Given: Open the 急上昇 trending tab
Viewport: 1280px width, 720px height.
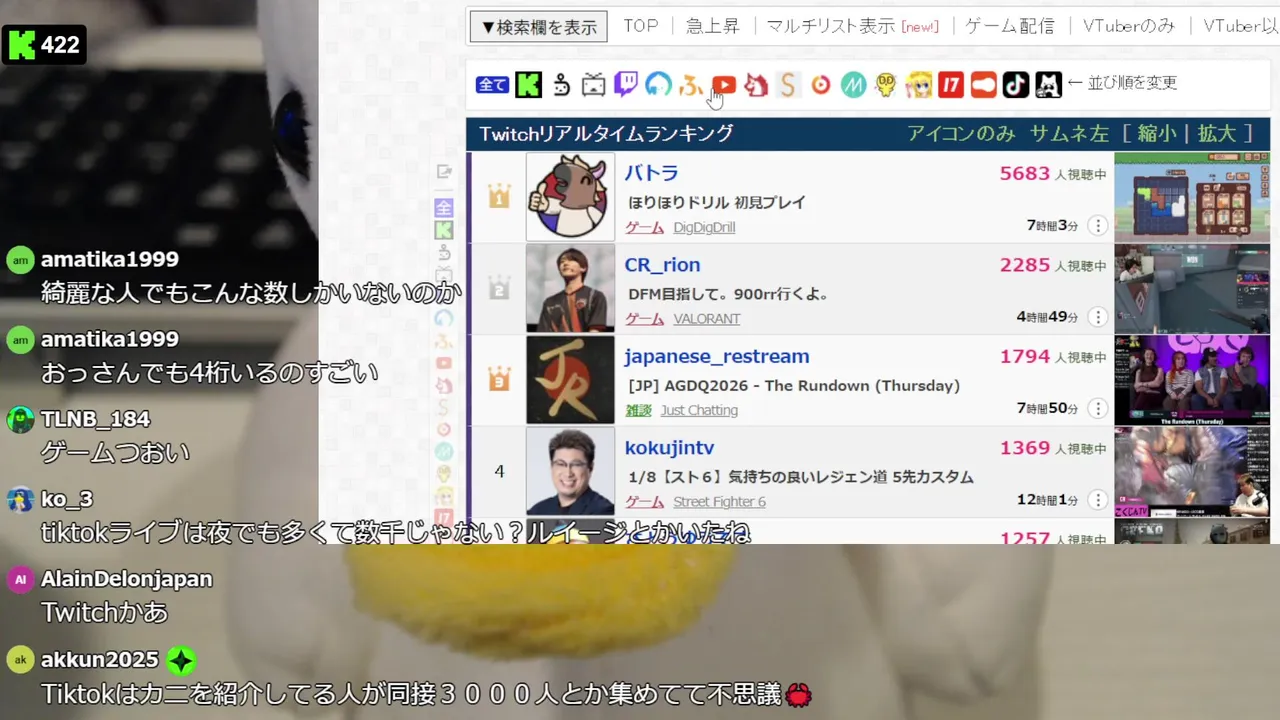Looking at the screenshot, I should 712,26.
